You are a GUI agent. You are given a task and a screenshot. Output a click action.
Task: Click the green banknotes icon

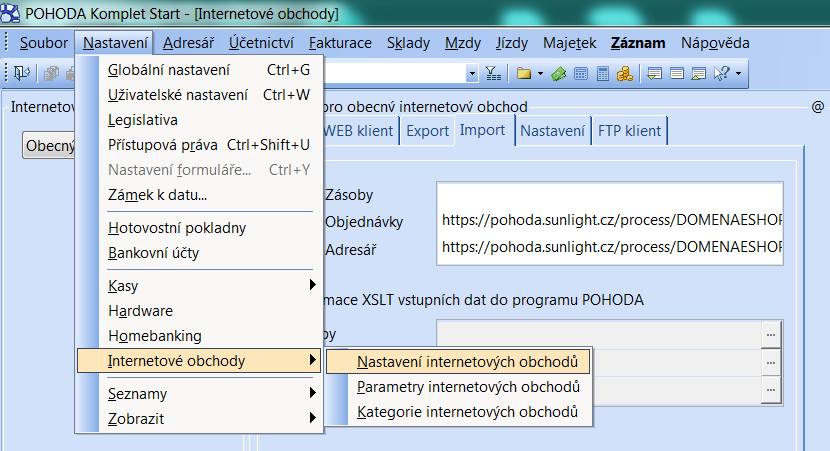pyautogui.click(x=558, y=74)
